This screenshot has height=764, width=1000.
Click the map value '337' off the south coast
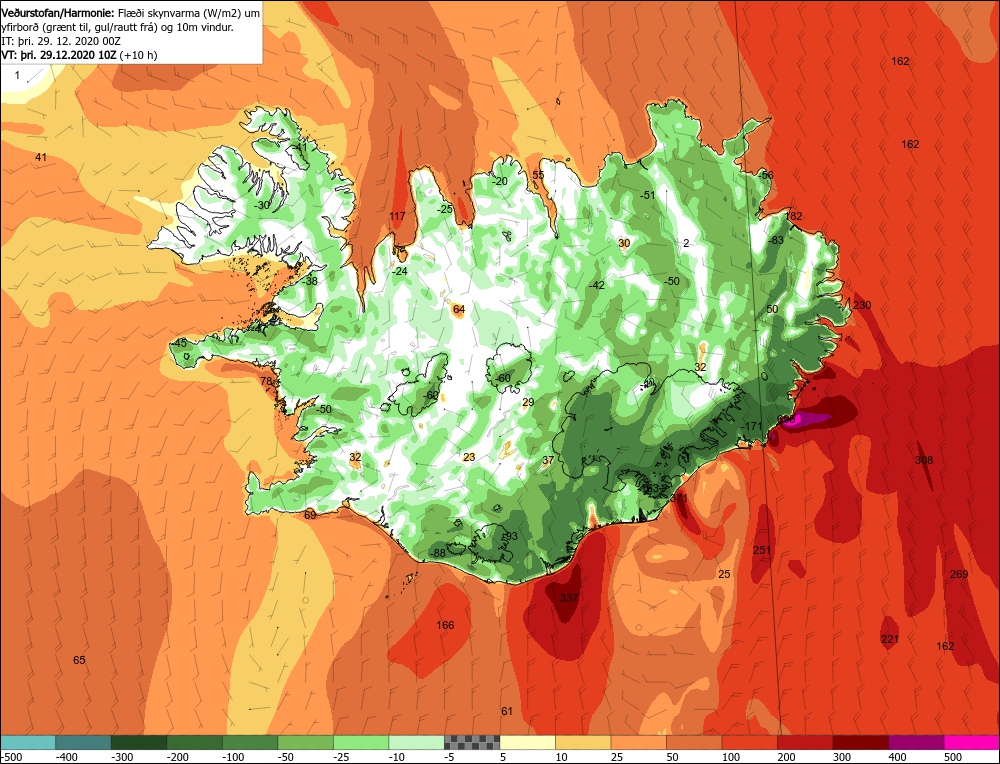(x=569, y=598)
